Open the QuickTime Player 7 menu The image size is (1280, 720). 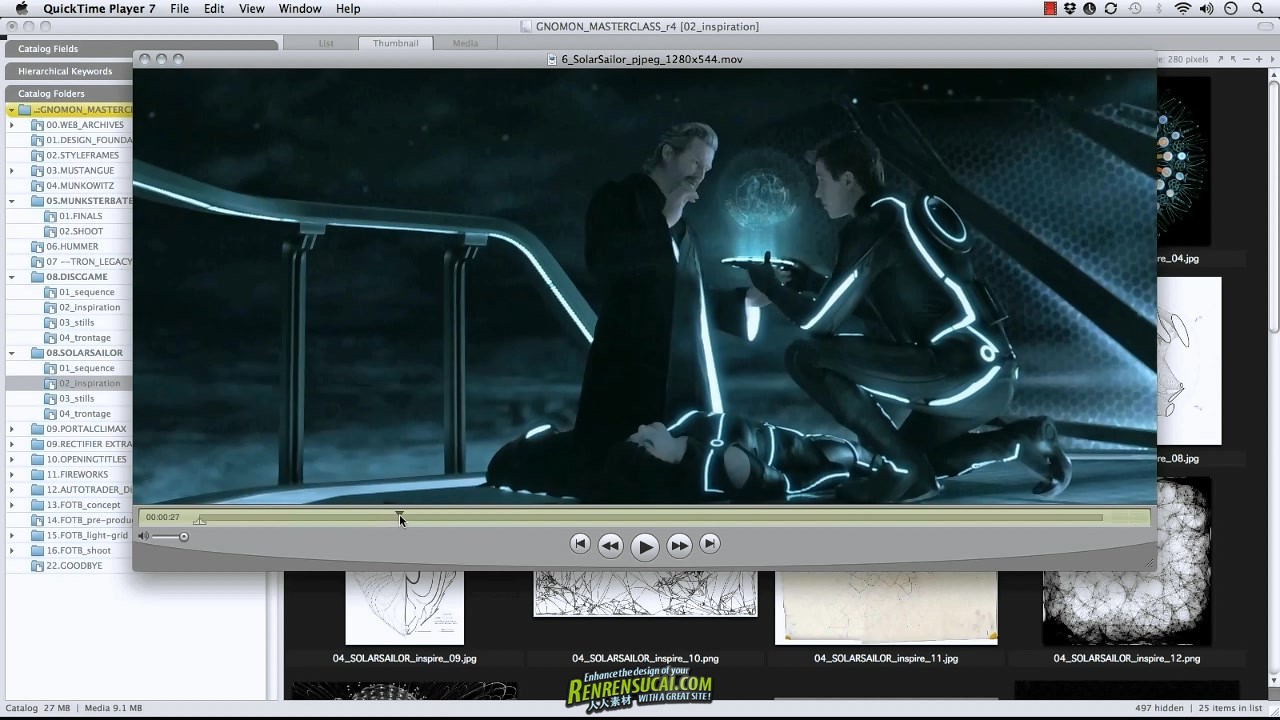99,9
